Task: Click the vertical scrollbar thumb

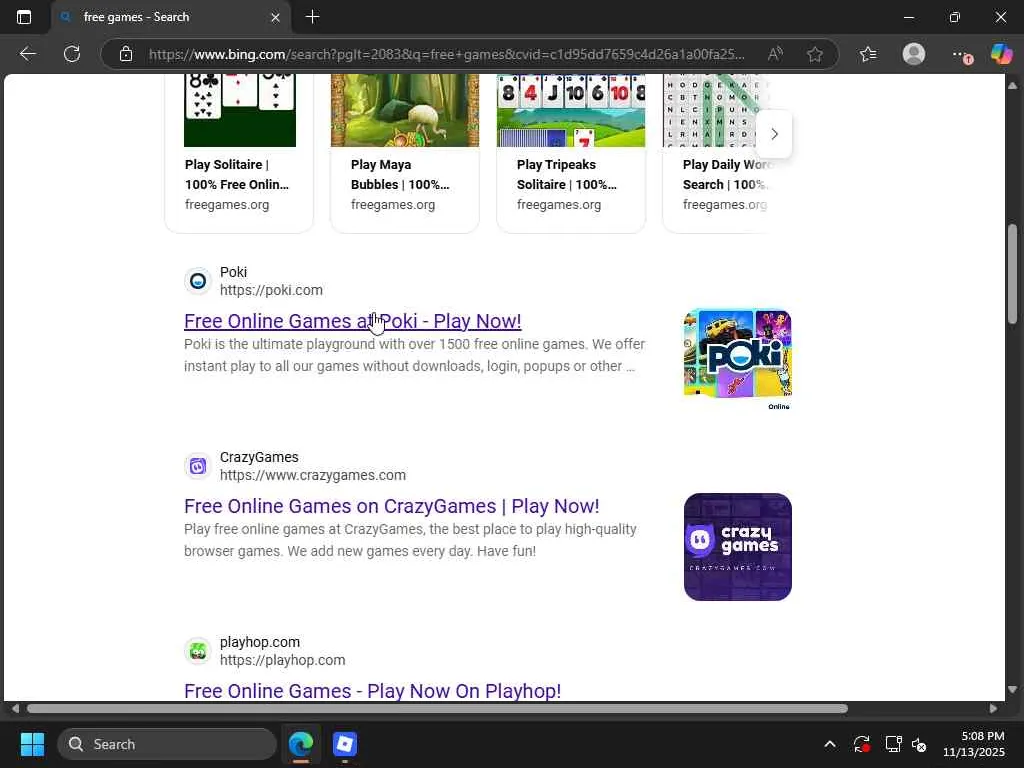Action: pyautogui.click(x=1012, y=274)
